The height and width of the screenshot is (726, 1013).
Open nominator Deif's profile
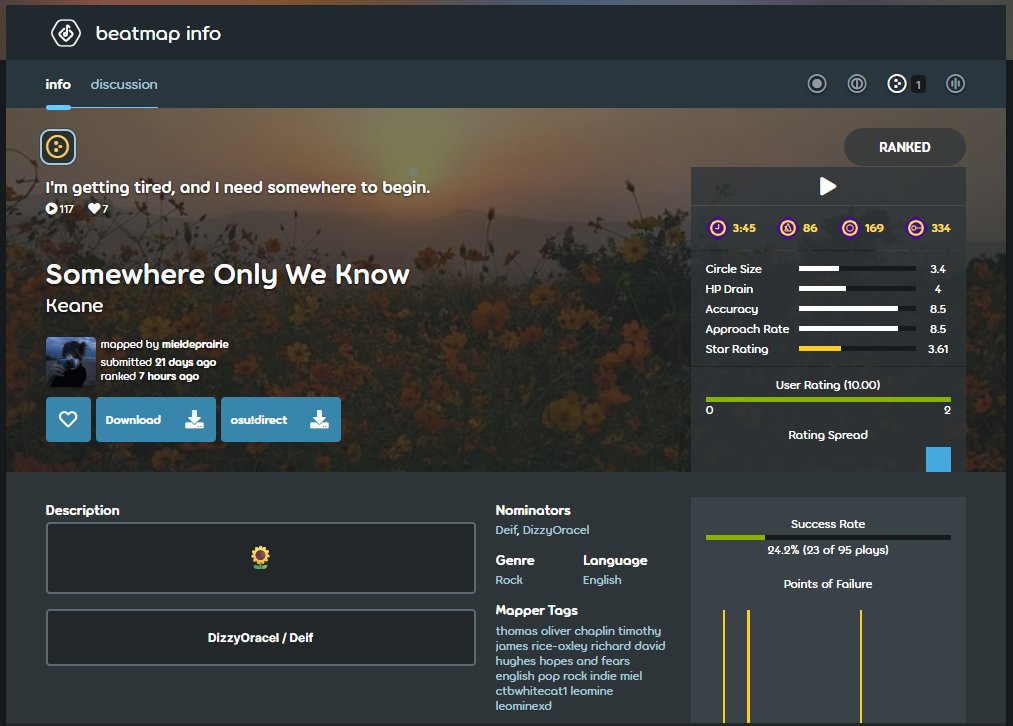[x=506, y=530]
